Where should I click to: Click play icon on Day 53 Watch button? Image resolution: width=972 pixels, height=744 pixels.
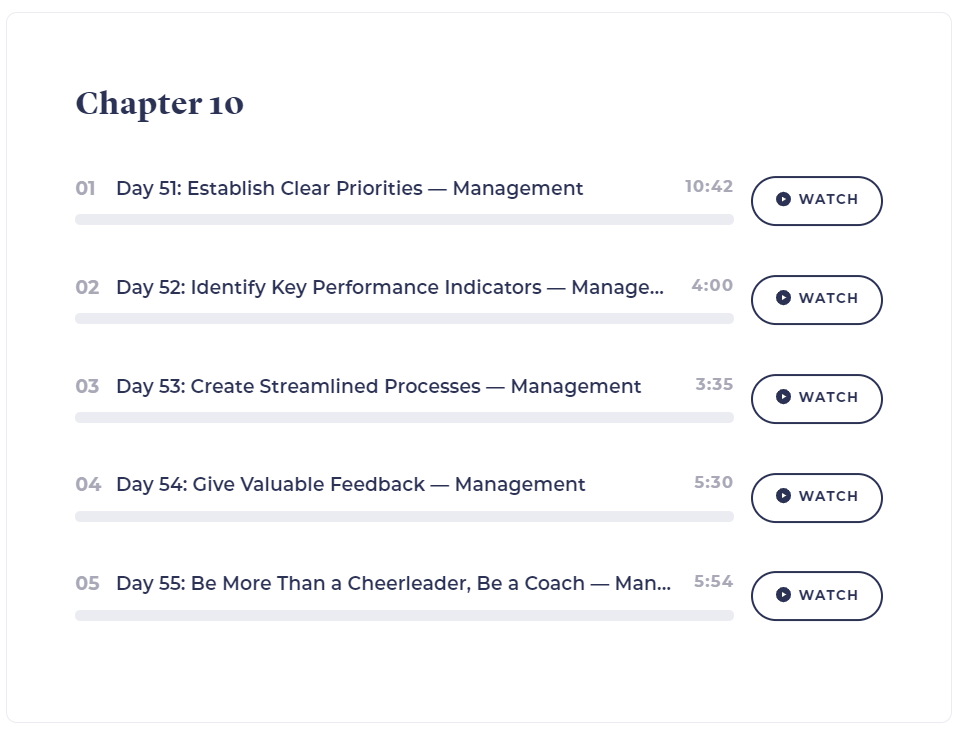(783, 397)
